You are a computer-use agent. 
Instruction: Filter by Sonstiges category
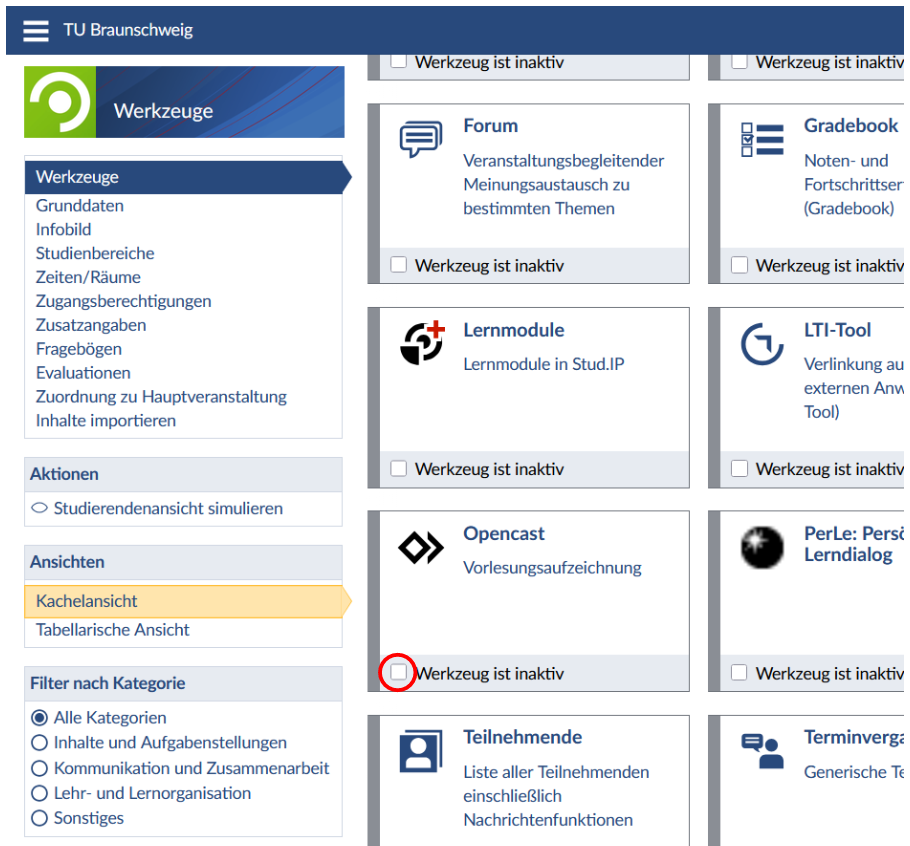[39, 818]
